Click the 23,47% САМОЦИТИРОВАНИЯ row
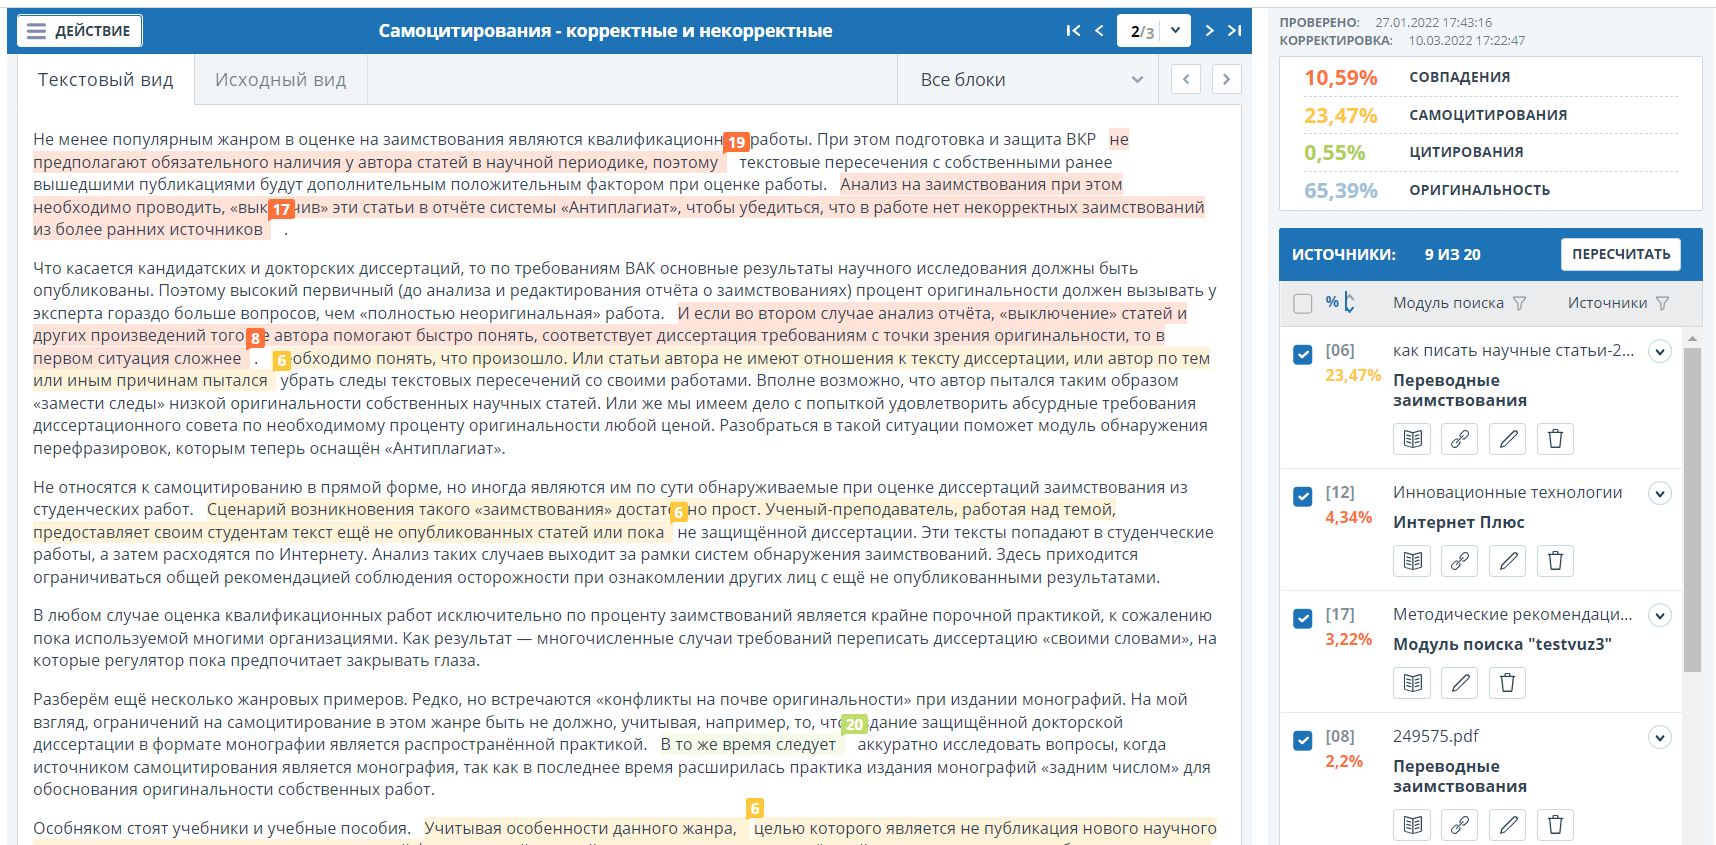The image size is (1716, 845). coord(1491,116)
